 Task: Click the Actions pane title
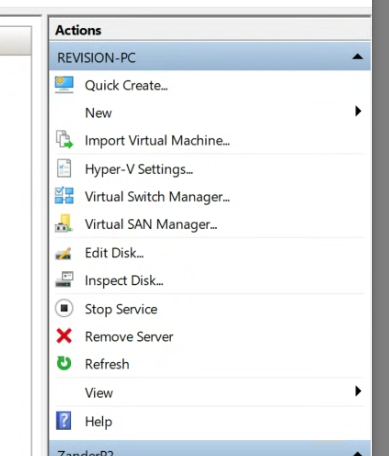click(78, 30)
